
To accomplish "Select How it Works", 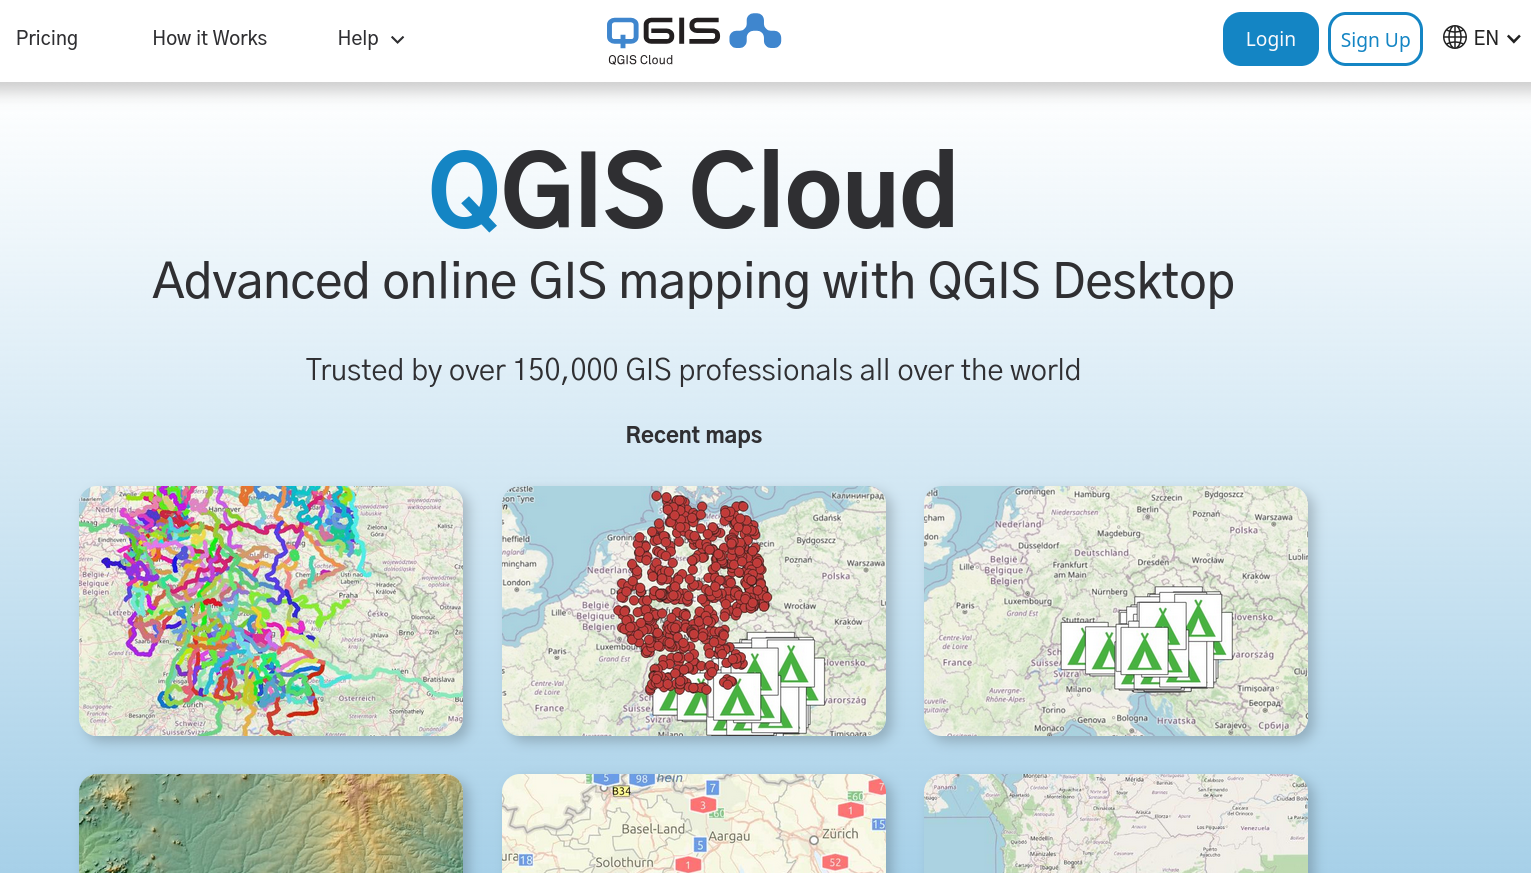I will point(209,38).
